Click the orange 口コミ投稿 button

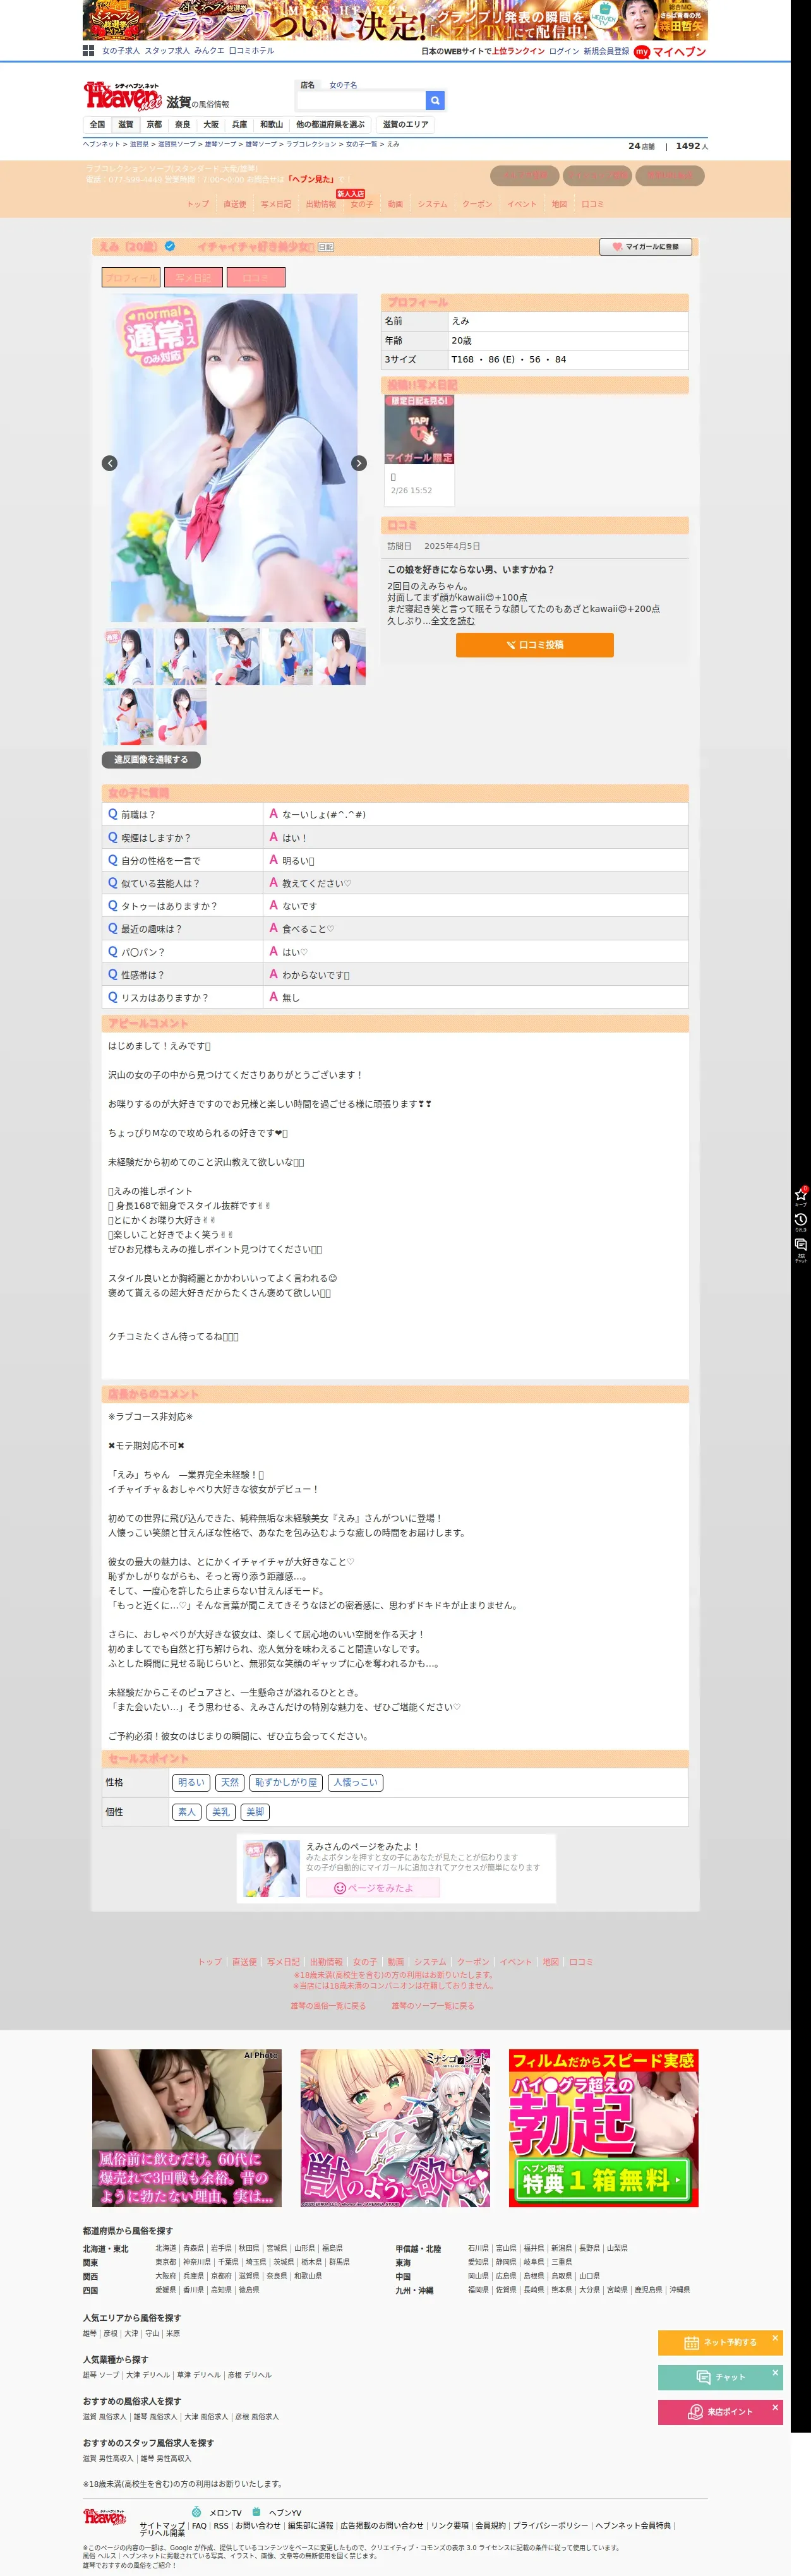[535, 645]
